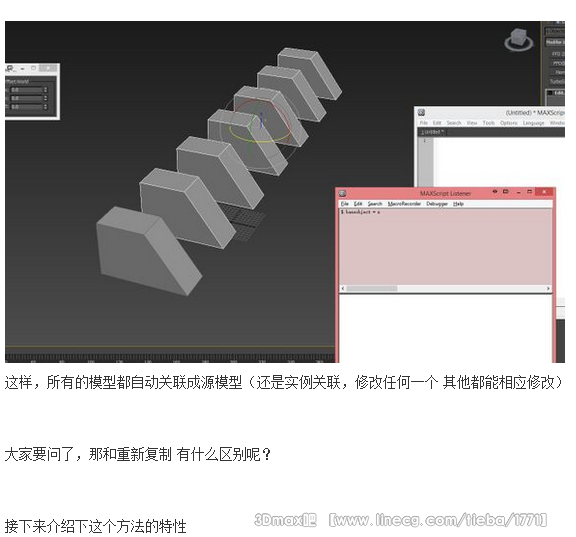Click the first offset value field in transform dialog
Screen dimensions: 576x537
coord(26,90)
